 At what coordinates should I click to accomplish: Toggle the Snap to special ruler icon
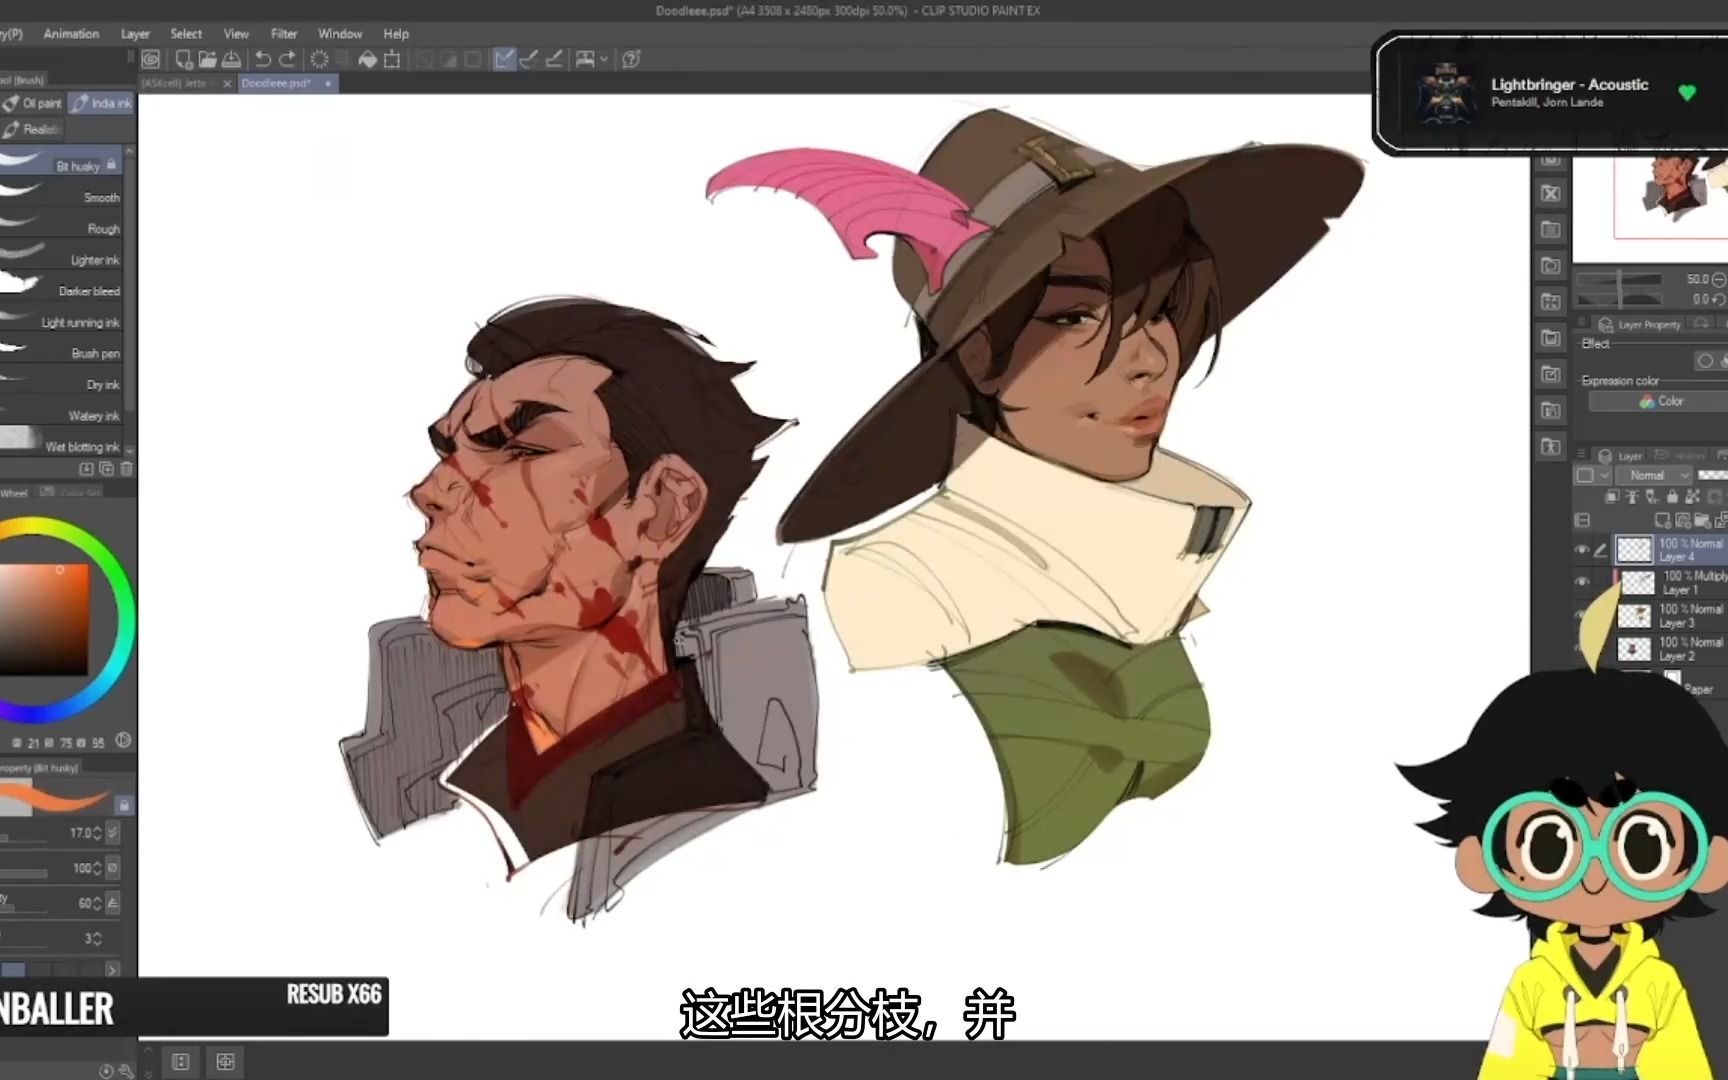point(529,59)
